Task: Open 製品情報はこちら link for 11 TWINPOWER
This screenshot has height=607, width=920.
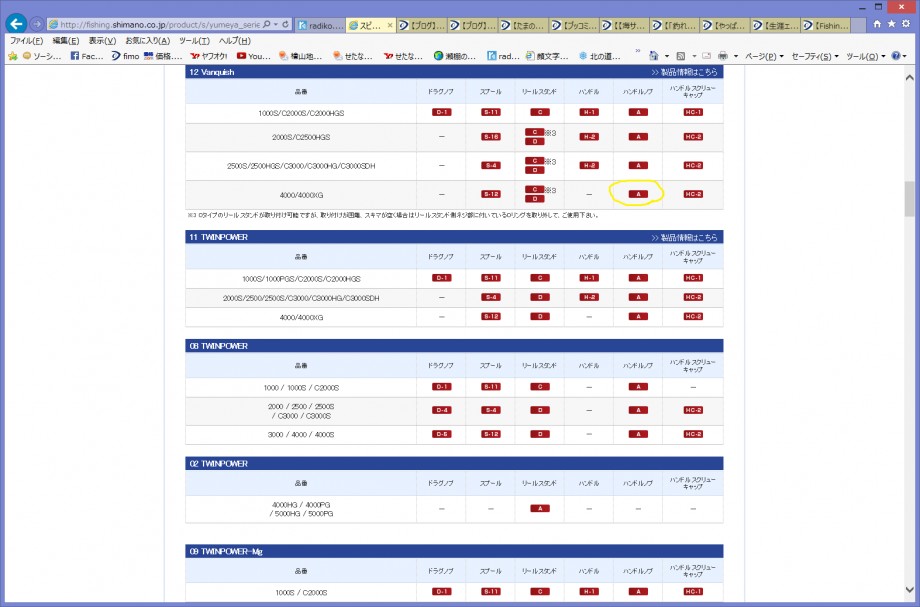Action: click(x=684, y=238)
